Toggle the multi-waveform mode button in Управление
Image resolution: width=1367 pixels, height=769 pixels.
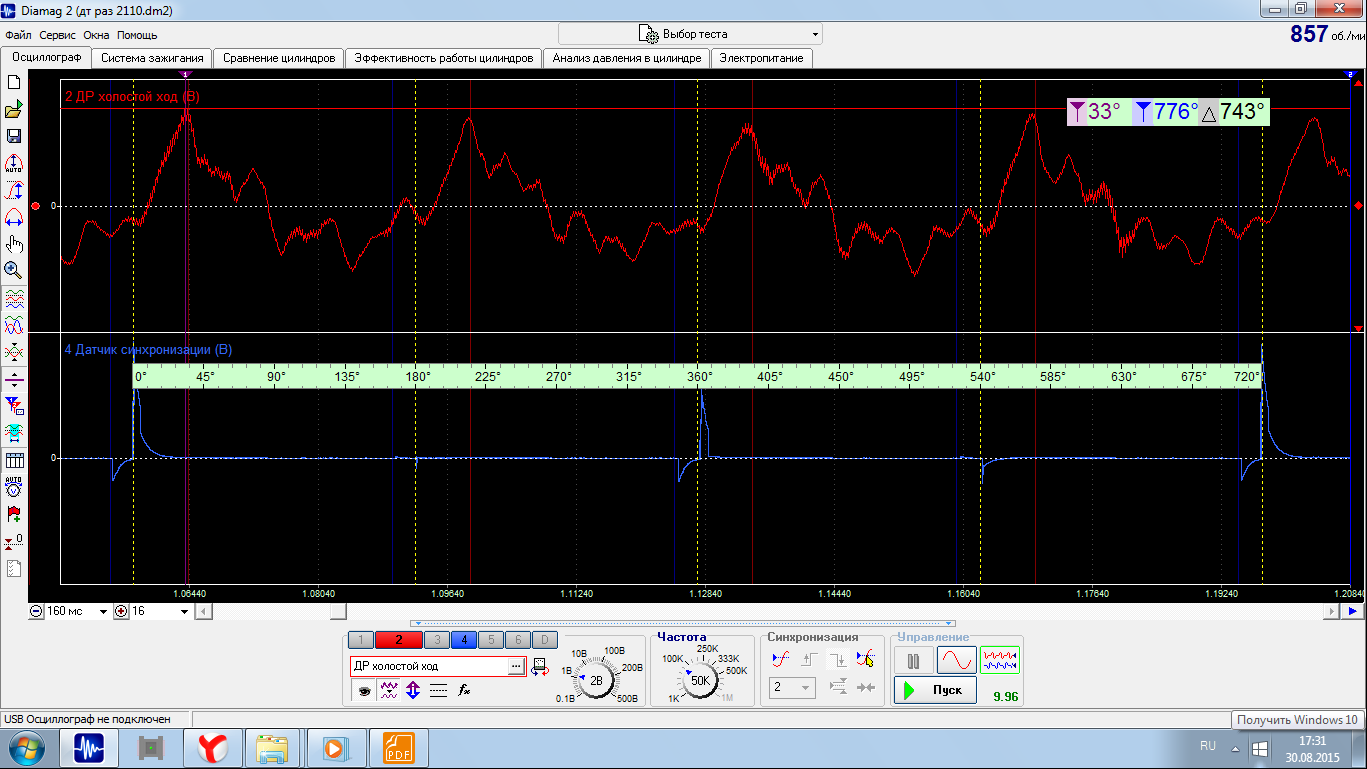999,660
